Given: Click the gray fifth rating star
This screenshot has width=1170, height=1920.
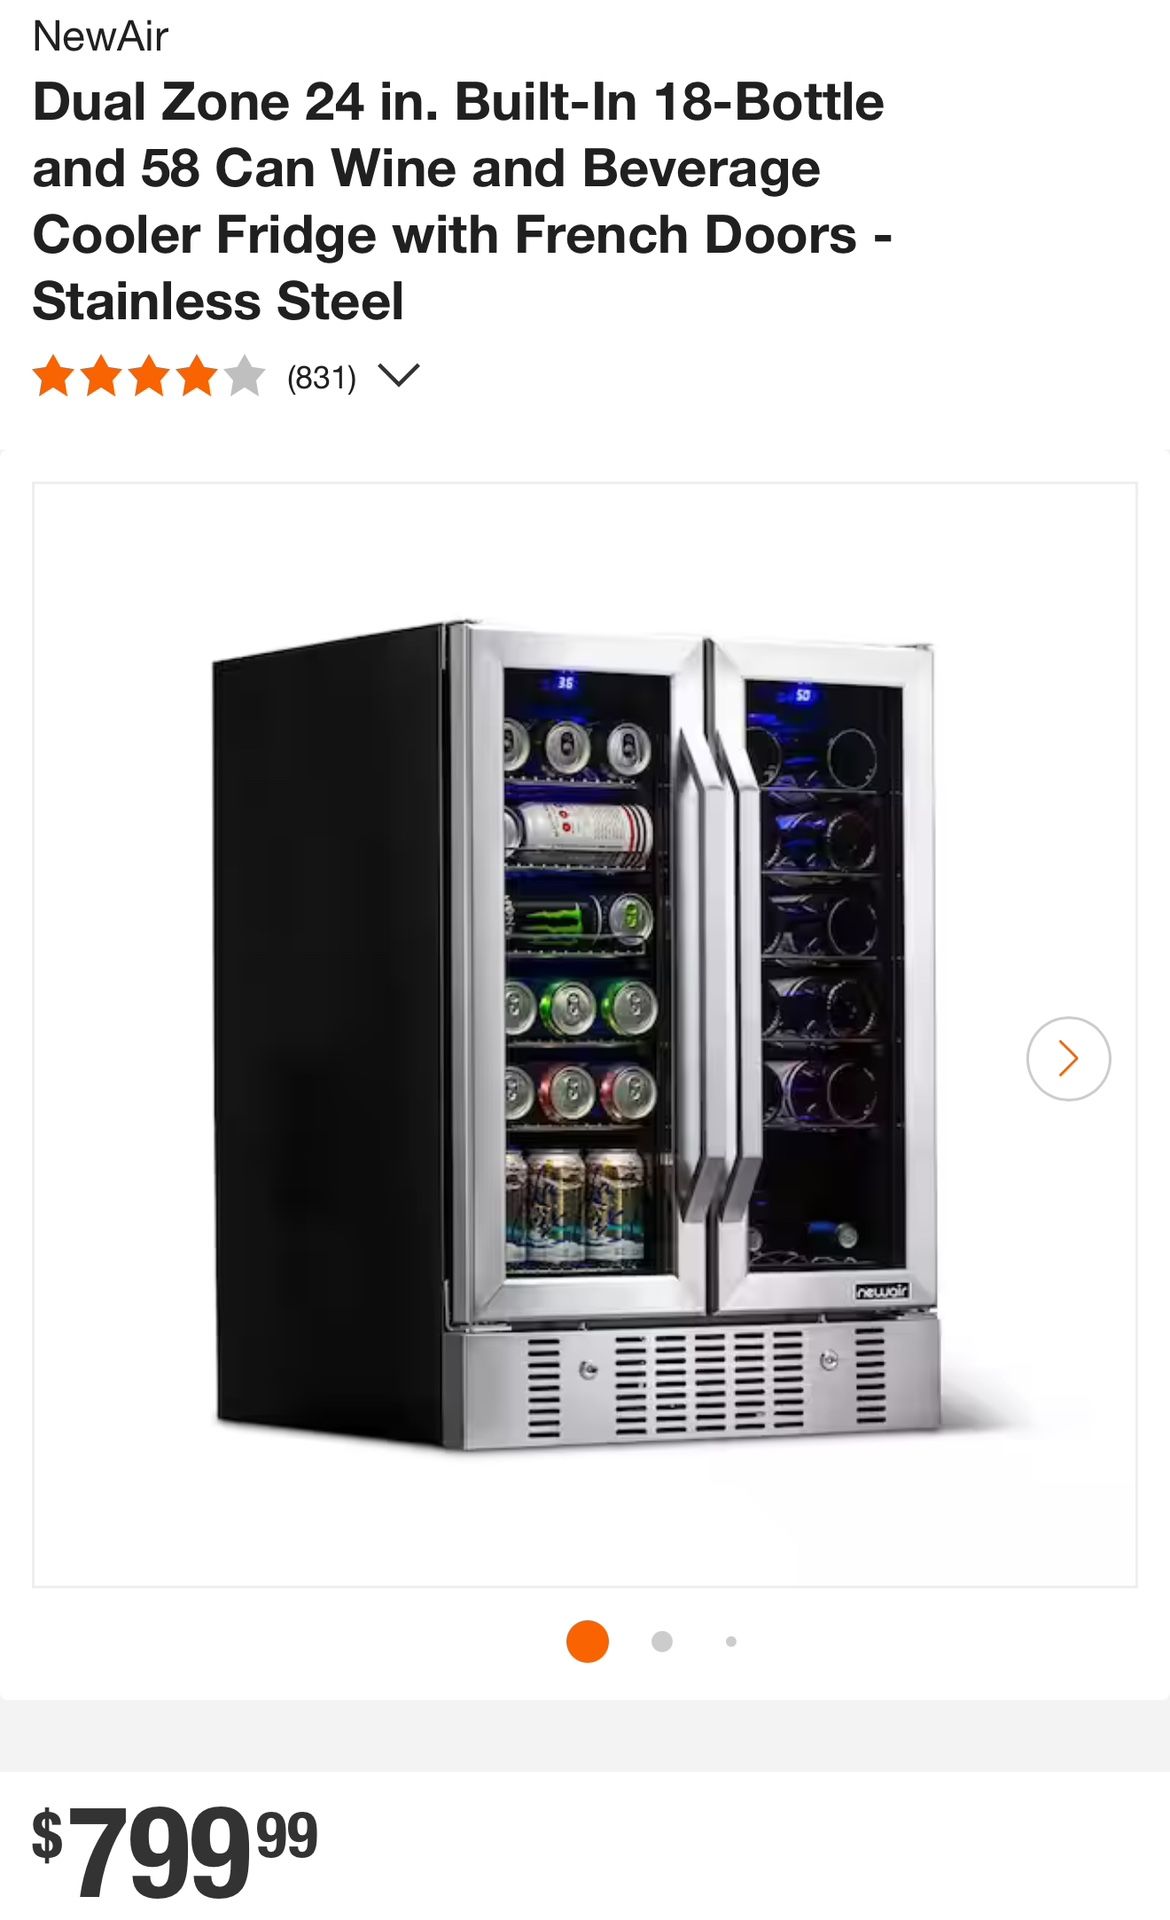Looking at the screenshot, I should 245,378.
